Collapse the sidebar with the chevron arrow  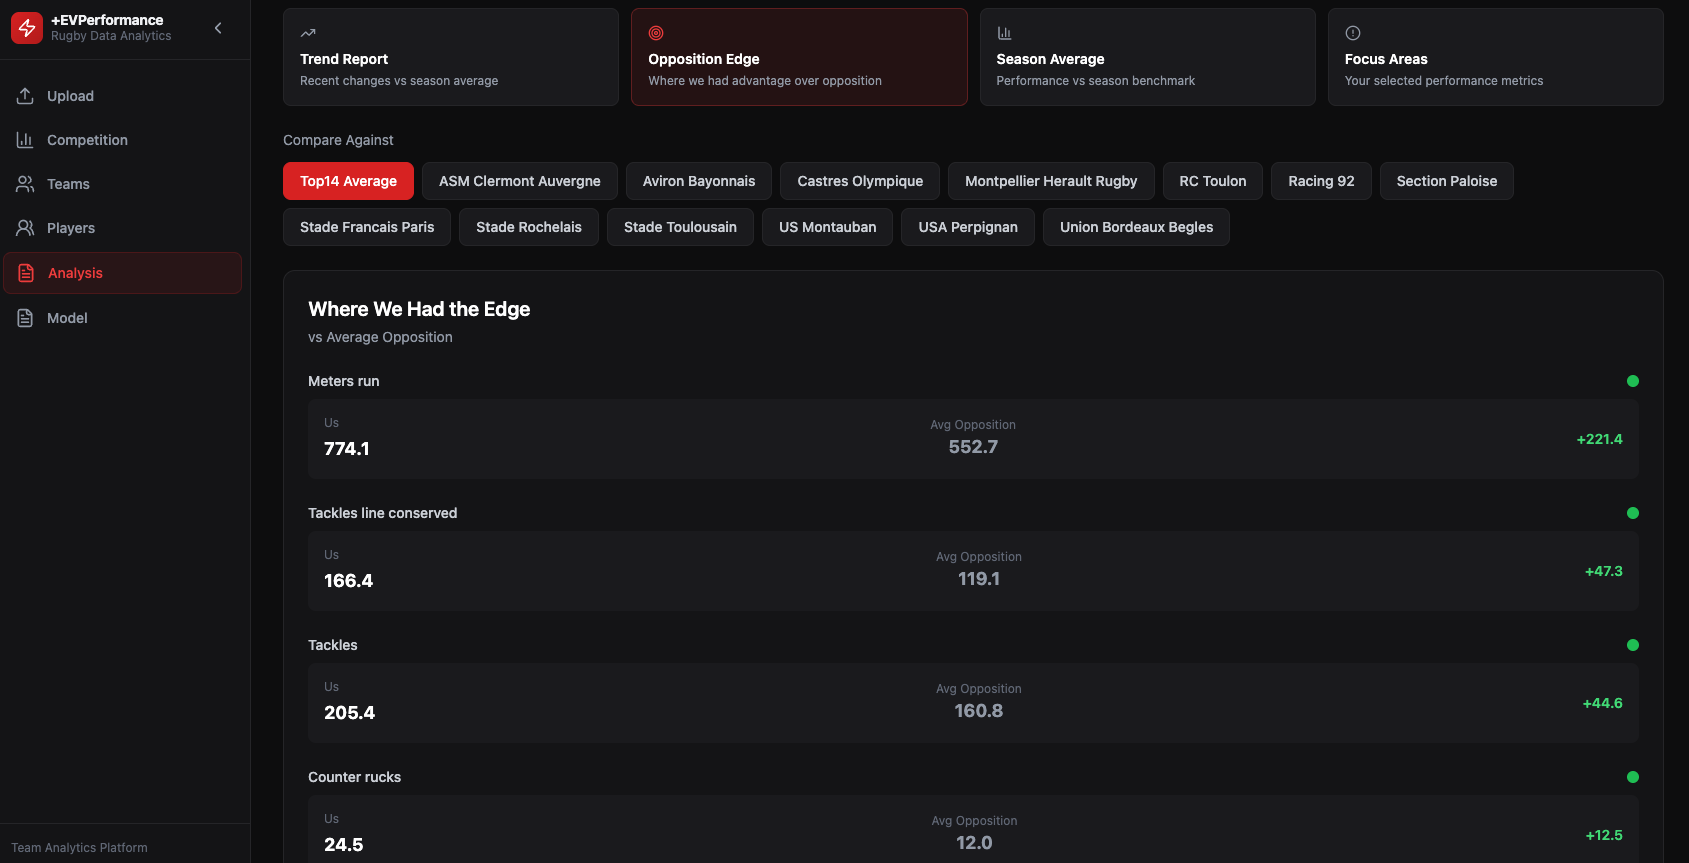tap(218, 28)
